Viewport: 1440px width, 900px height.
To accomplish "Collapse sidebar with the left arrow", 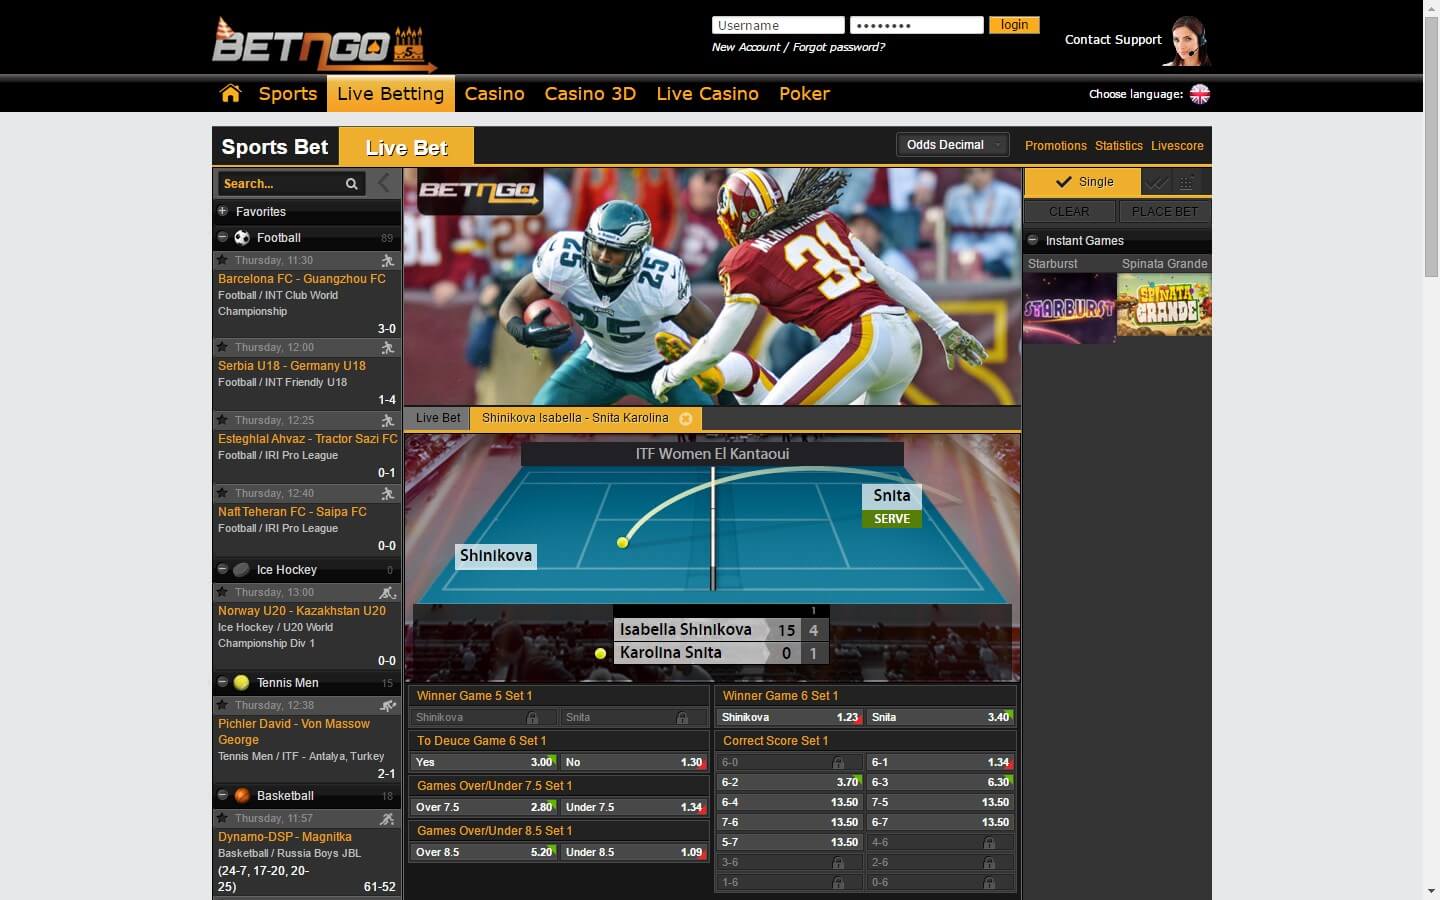I will tap(384, 183).
